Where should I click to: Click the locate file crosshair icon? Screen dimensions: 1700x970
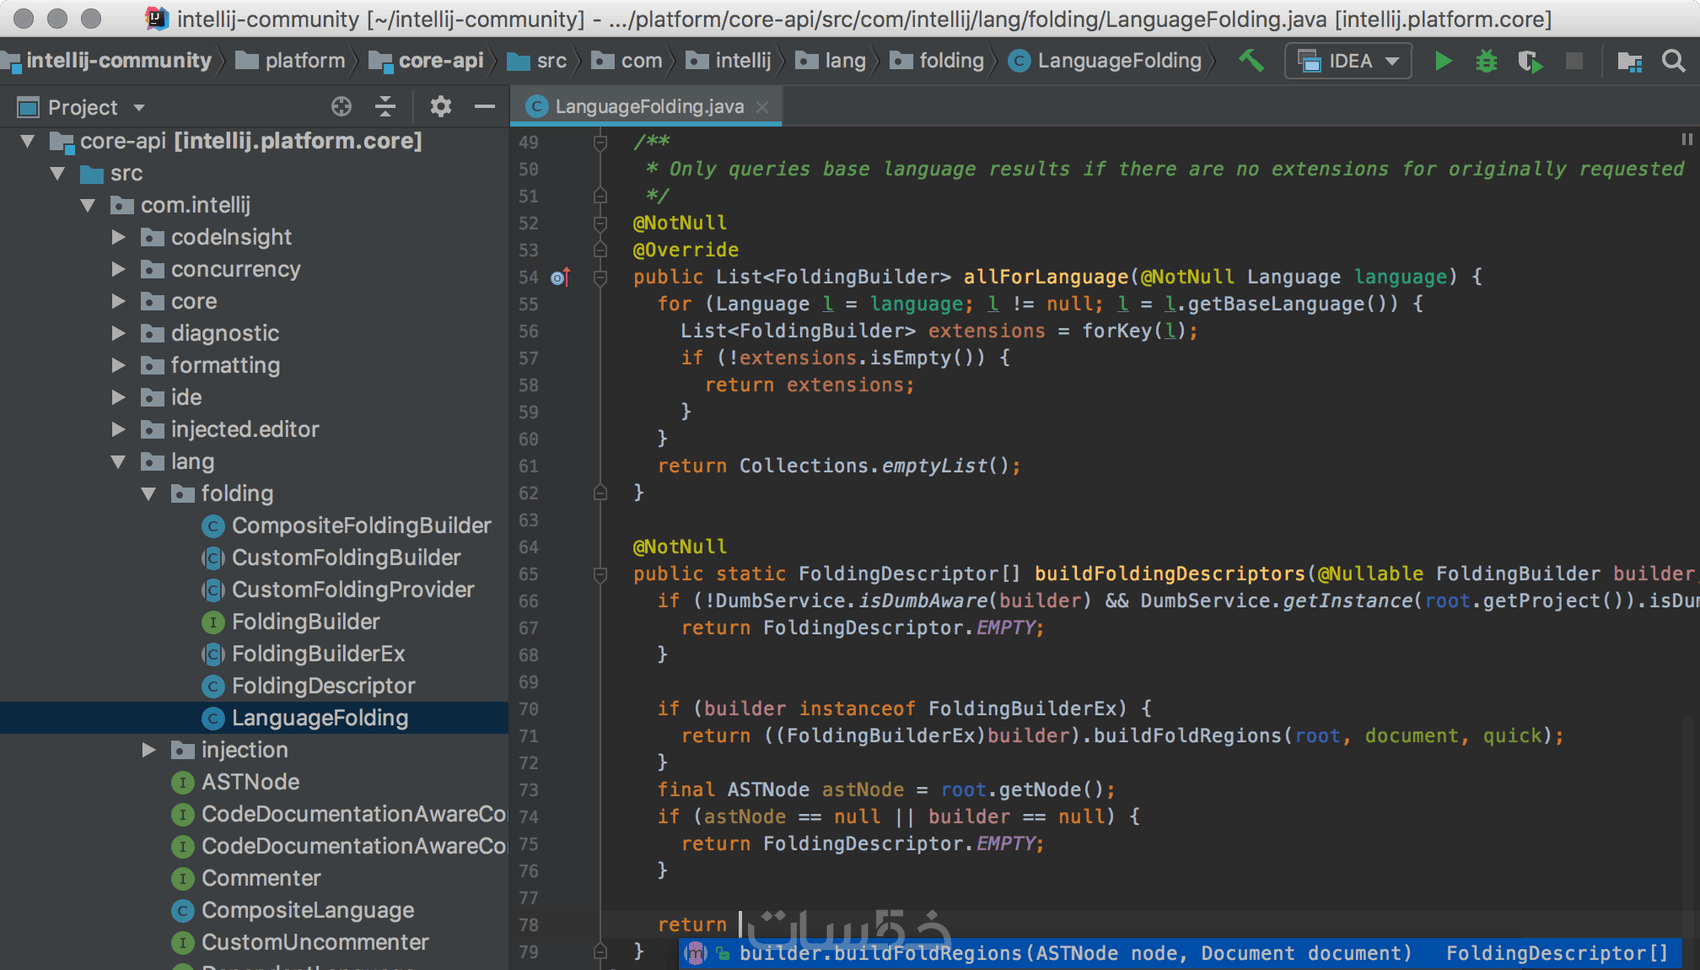[341, 106]
